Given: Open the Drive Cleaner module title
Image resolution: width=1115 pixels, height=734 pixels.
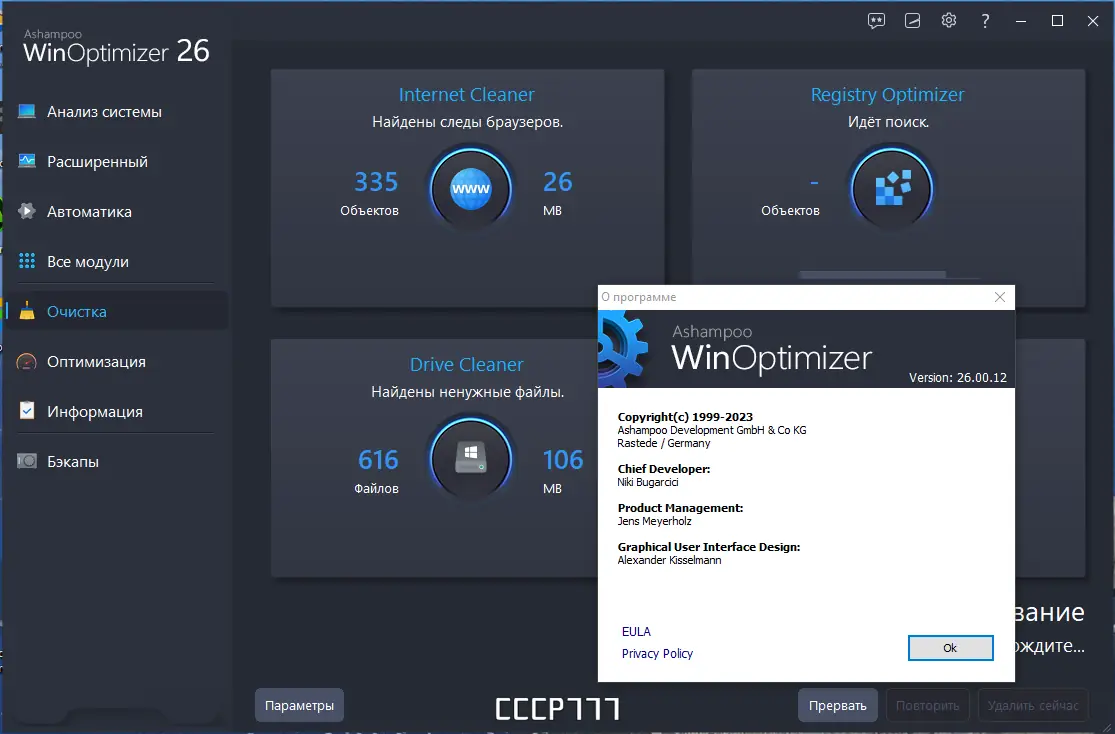Looking at the screenshot, I should [x=466, y=364].
